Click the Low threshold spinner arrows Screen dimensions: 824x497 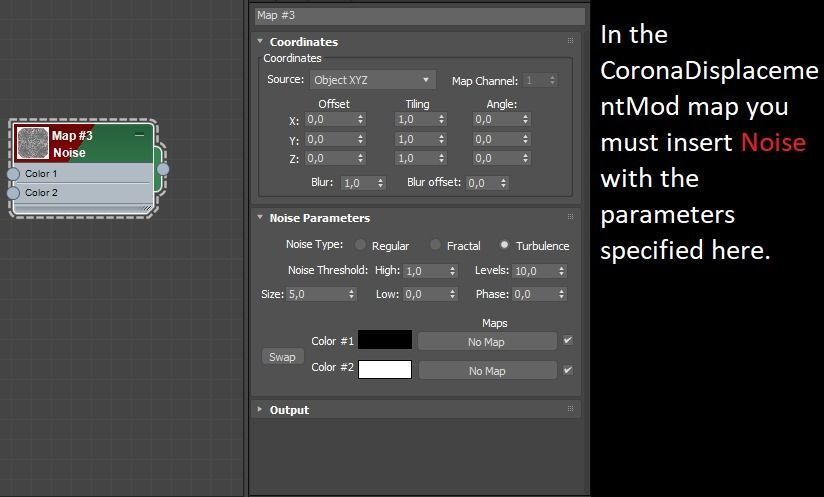452,294
